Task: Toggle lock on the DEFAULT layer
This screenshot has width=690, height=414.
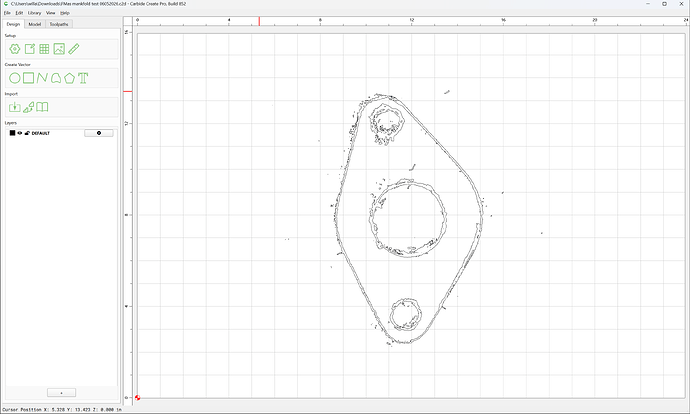Action: tap(27, 133)
